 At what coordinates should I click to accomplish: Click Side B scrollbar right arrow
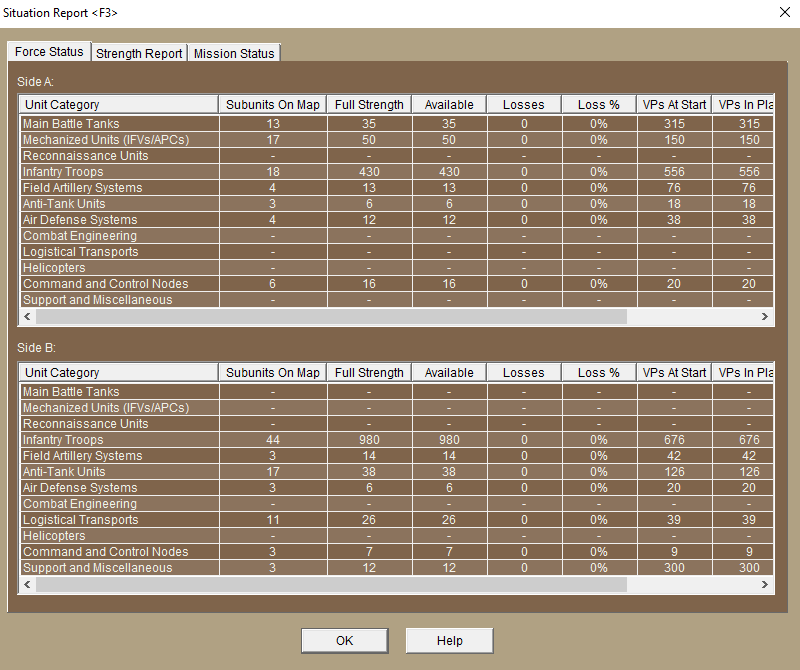click(x=764, y=584)
